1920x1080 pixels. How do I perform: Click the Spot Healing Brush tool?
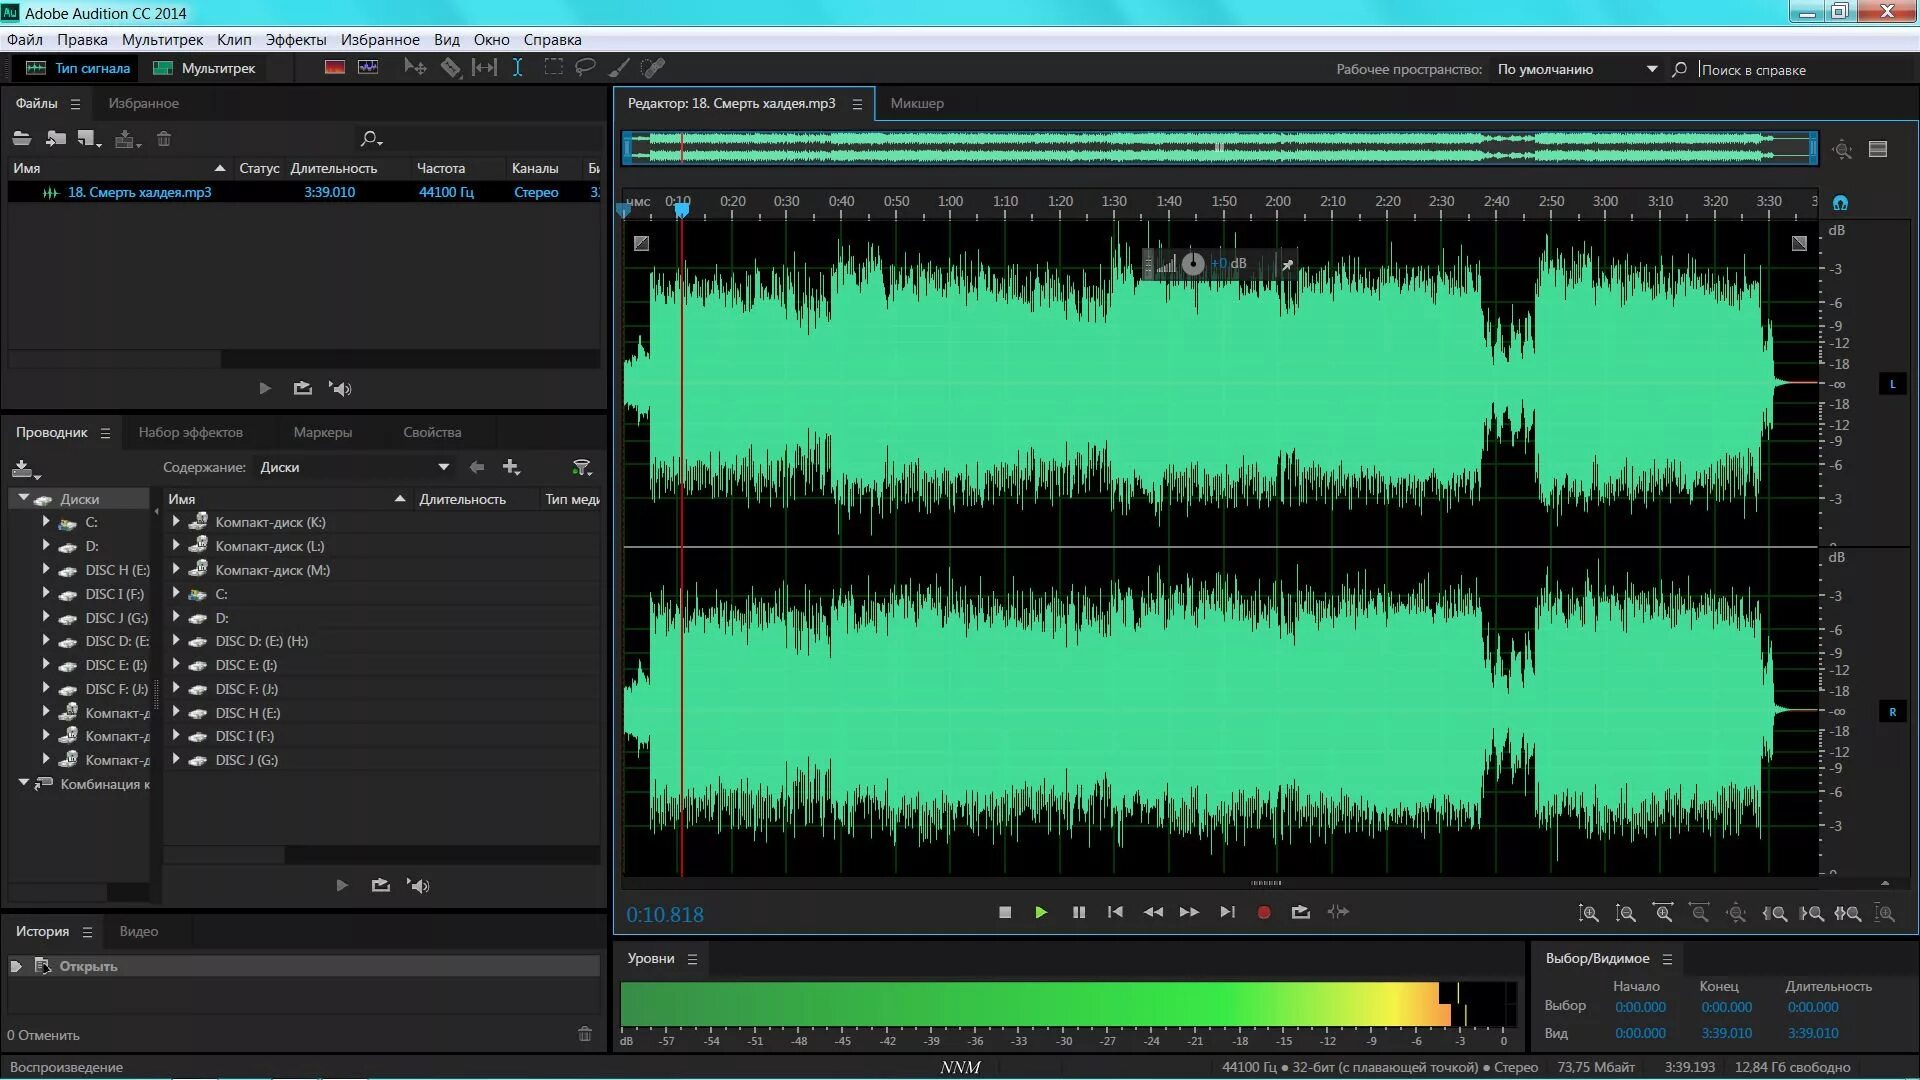pyautogui.click(x=653, y=68)
